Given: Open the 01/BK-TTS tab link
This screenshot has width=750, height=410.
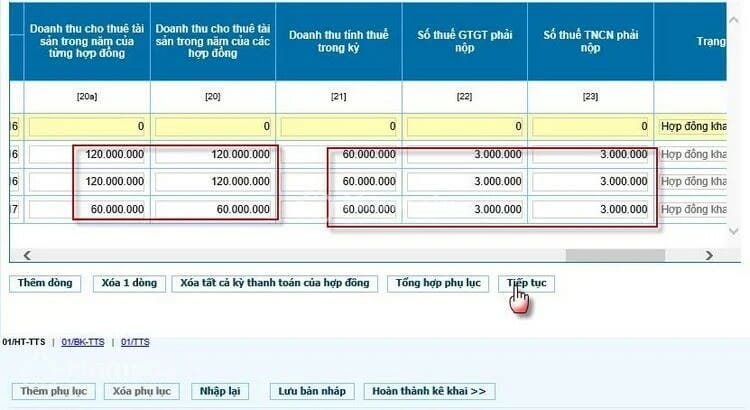Looking at the screenshot, I should click(83, 342).
